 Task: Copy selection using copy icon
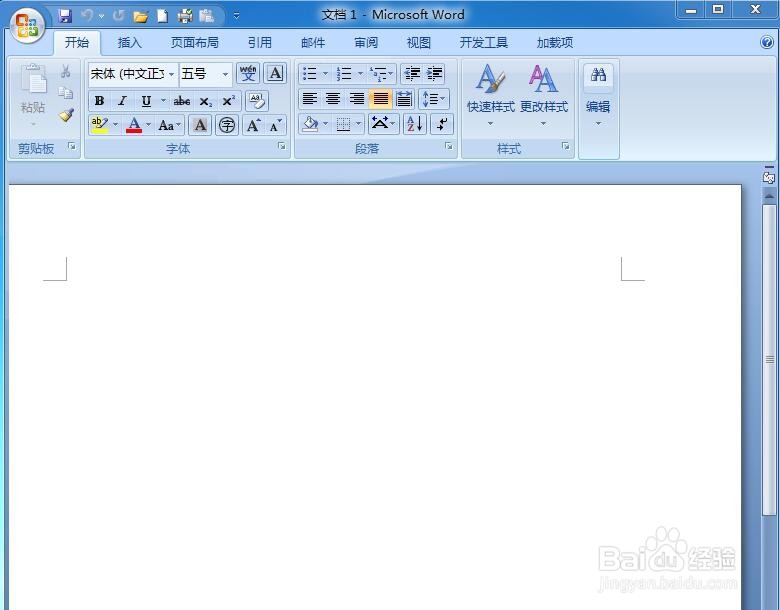click(65, 93)
